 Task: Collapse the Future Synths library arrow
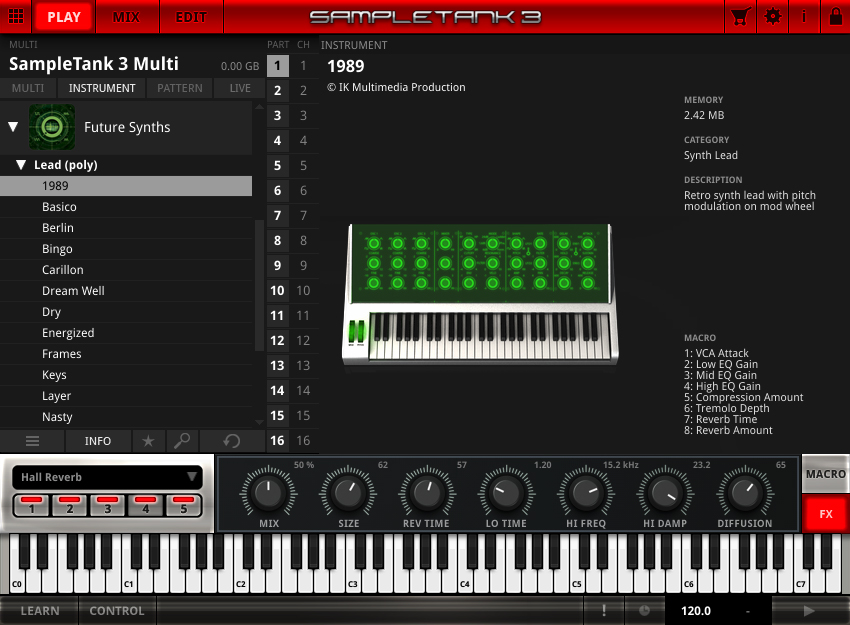14,127
